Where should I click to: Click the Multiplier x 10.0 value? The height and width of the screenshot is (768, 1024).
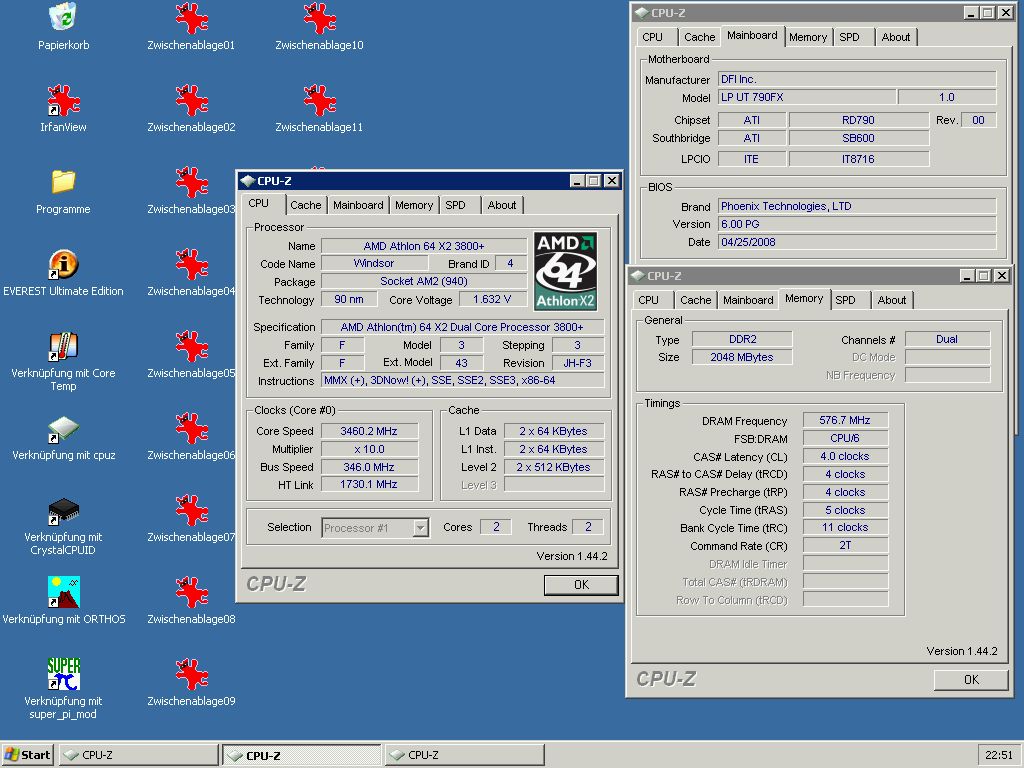pyautogui.click(x=369, y=449)
